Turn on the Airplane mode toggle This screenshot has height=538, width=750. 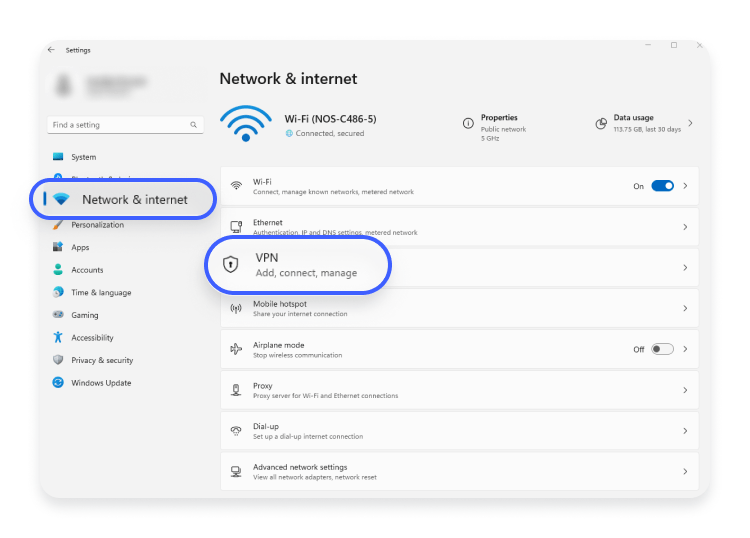(x=662, y=349)
